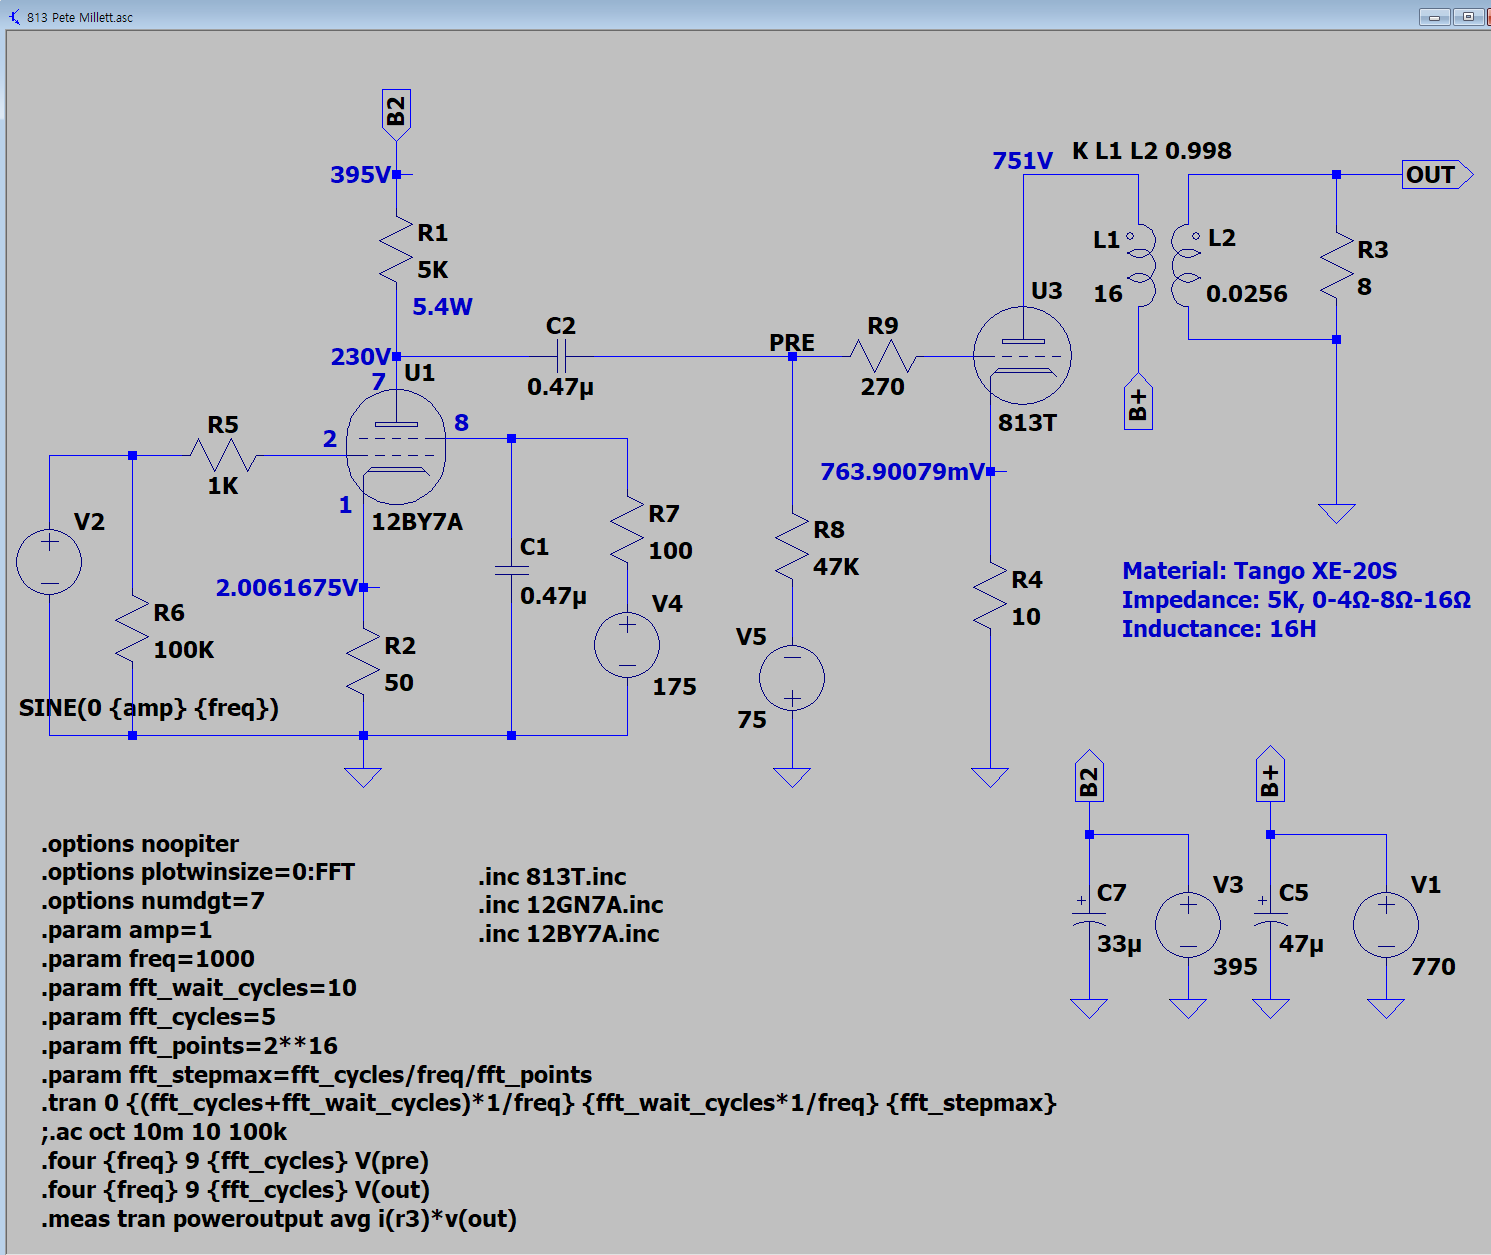
Task: Click the V1 770 volt source symbol
Action: click(1385, 925)
